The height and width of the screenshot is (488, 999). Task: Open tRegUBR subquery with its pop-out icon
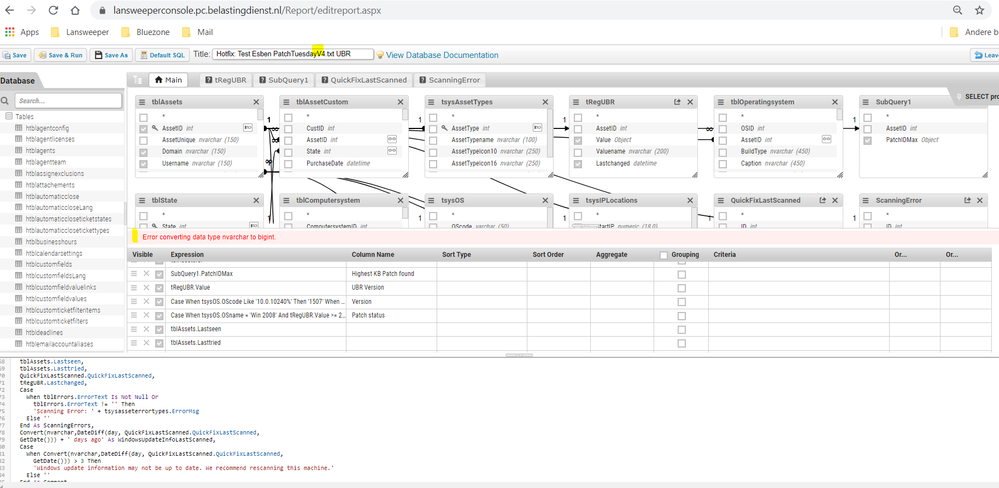(x=677, y=102)
